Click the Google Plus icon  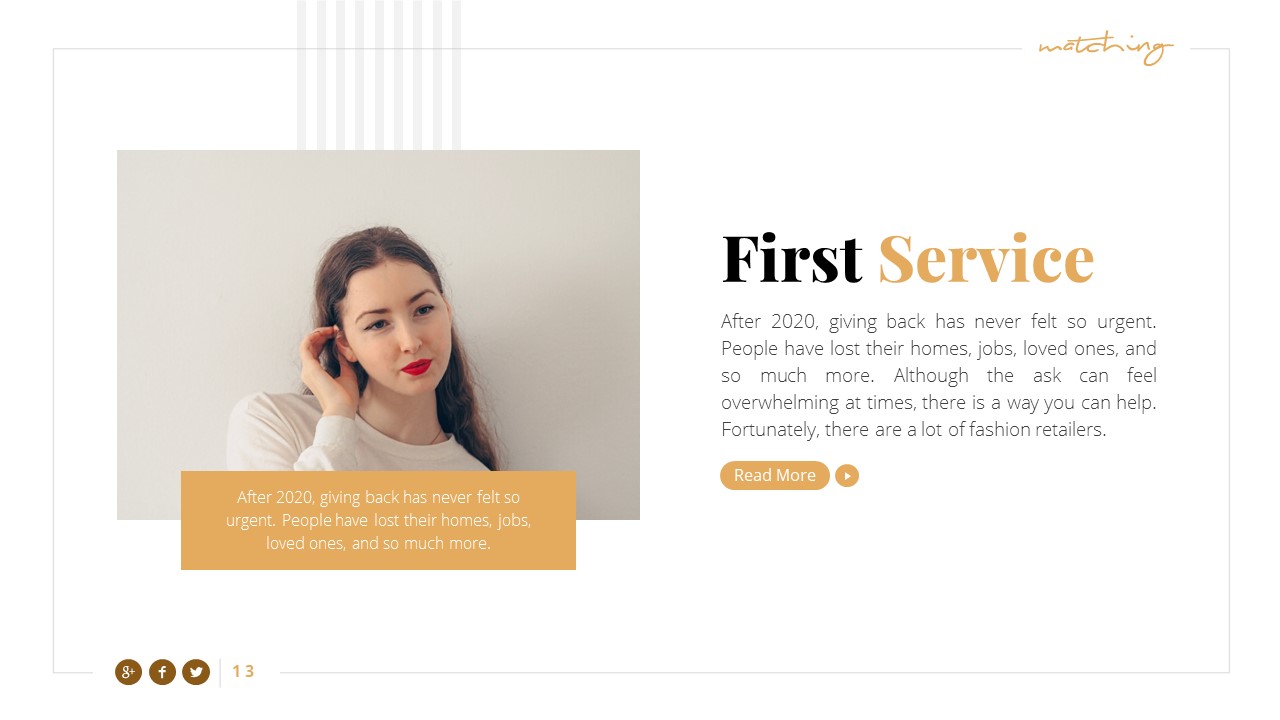[128, 672]
